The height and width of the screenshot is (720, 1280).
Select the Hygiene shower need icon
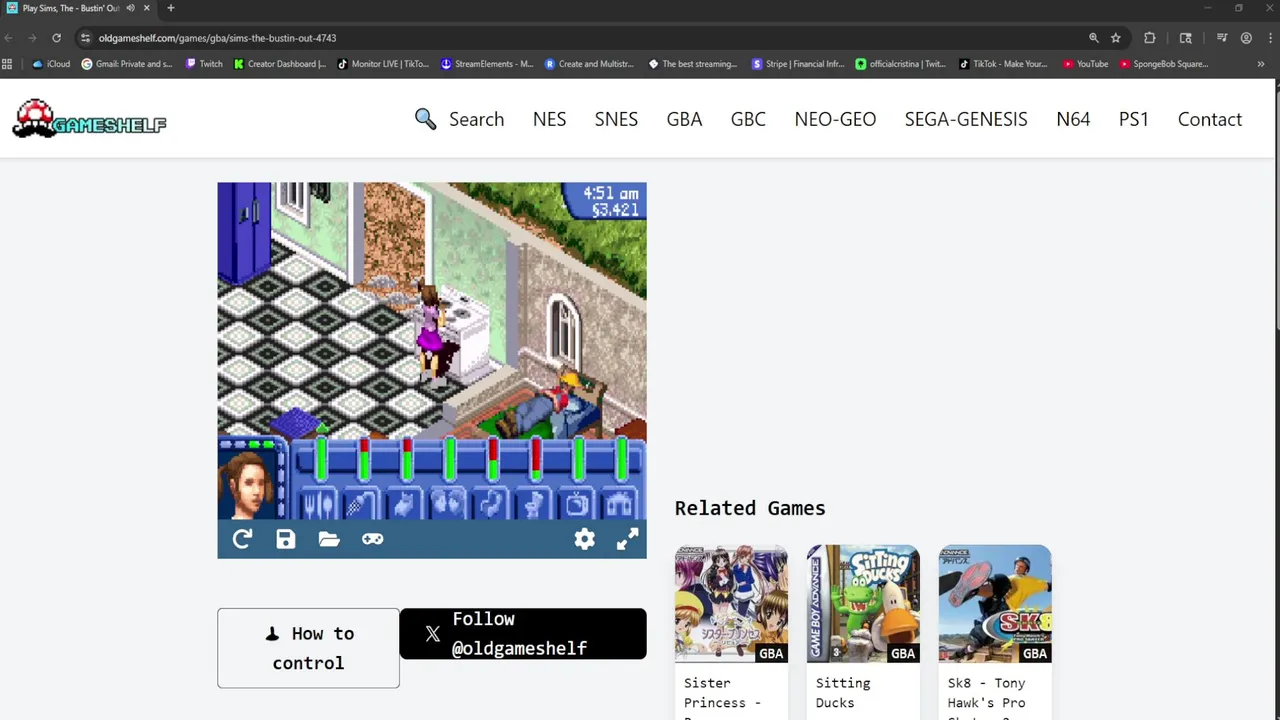point(361,504)
